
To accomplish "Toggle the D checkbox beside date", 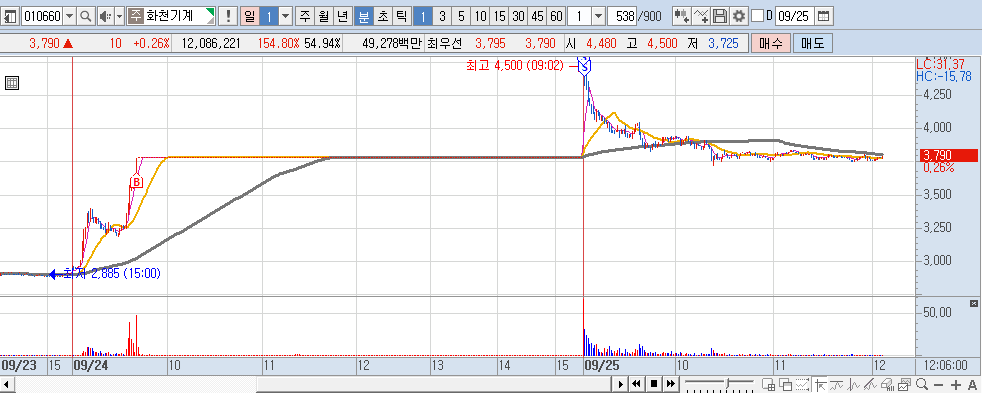I will (x=757, y=16).
